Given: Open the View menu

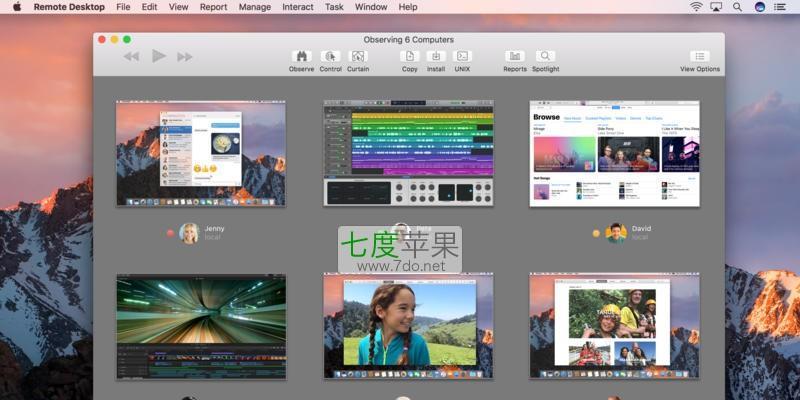Looking at the screenshot, I should point(179,7).
